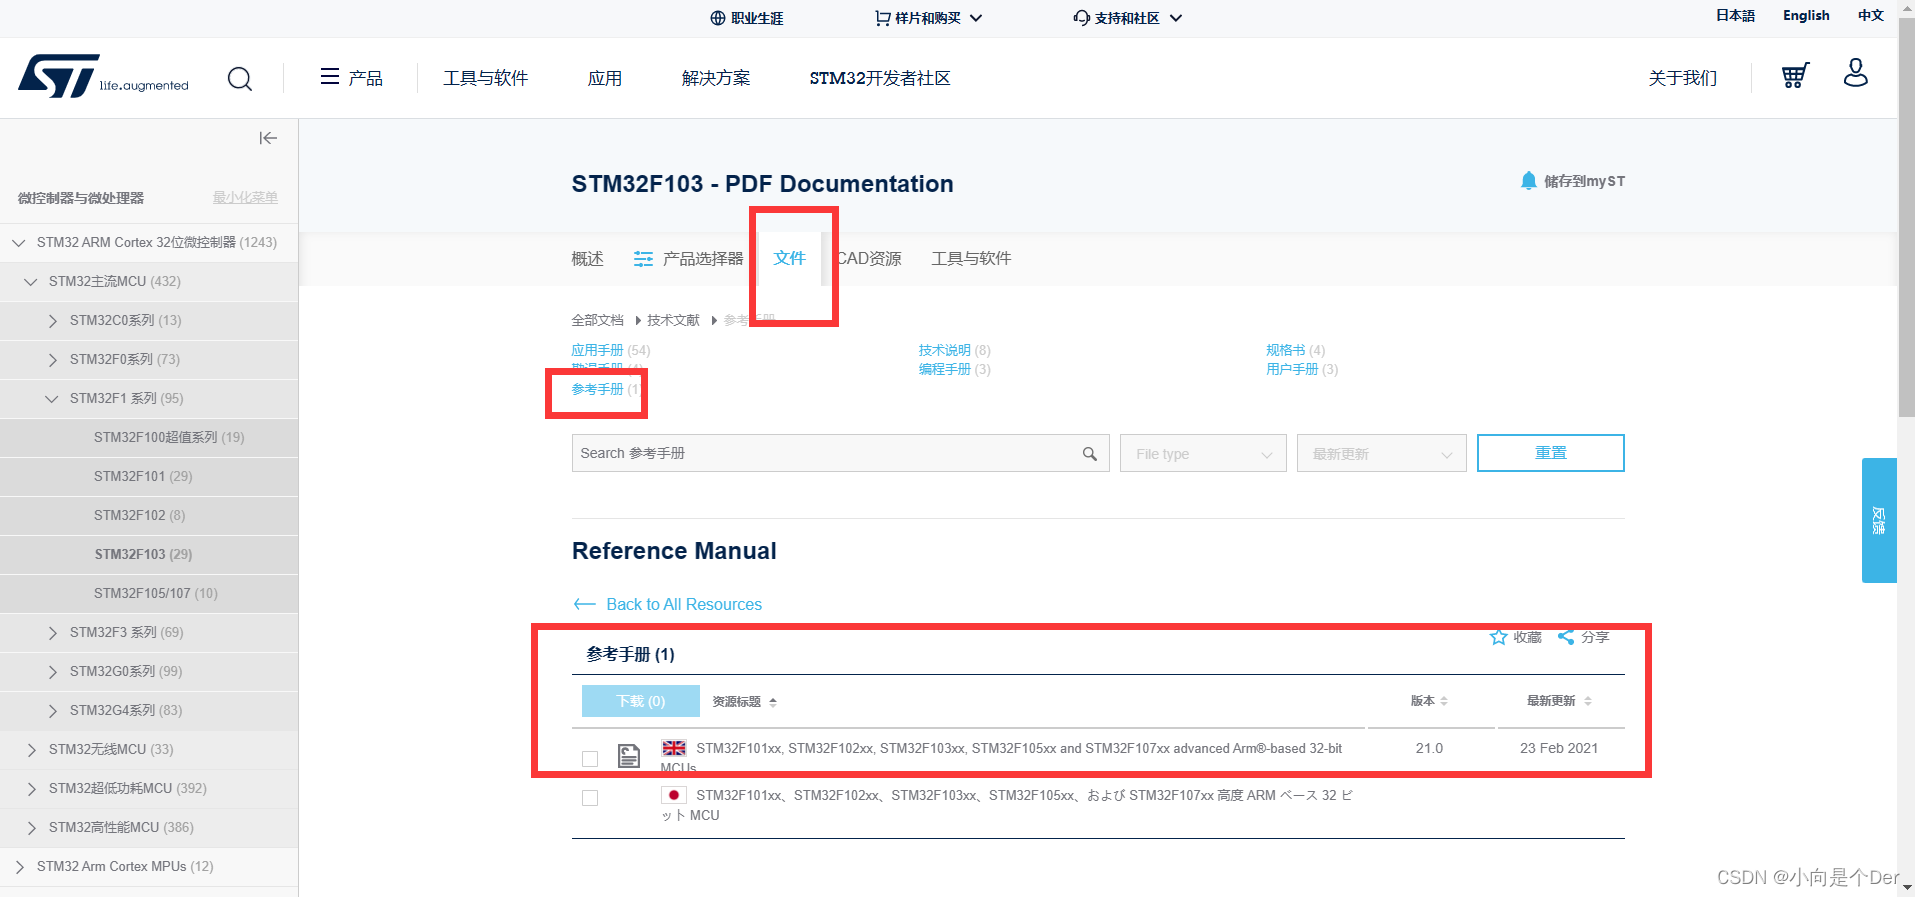Screen dimensions: 1915x897
Task: Switch language to 日本語
Action: point(1736,15)
